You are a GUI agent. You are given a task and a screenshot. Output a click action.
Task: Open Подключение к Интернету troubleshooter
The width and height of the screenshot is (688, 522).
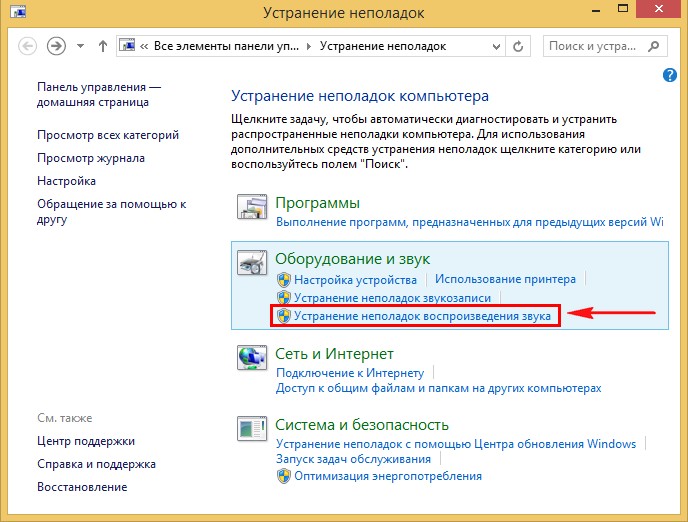pyautogui.click(x=350, y=373)
